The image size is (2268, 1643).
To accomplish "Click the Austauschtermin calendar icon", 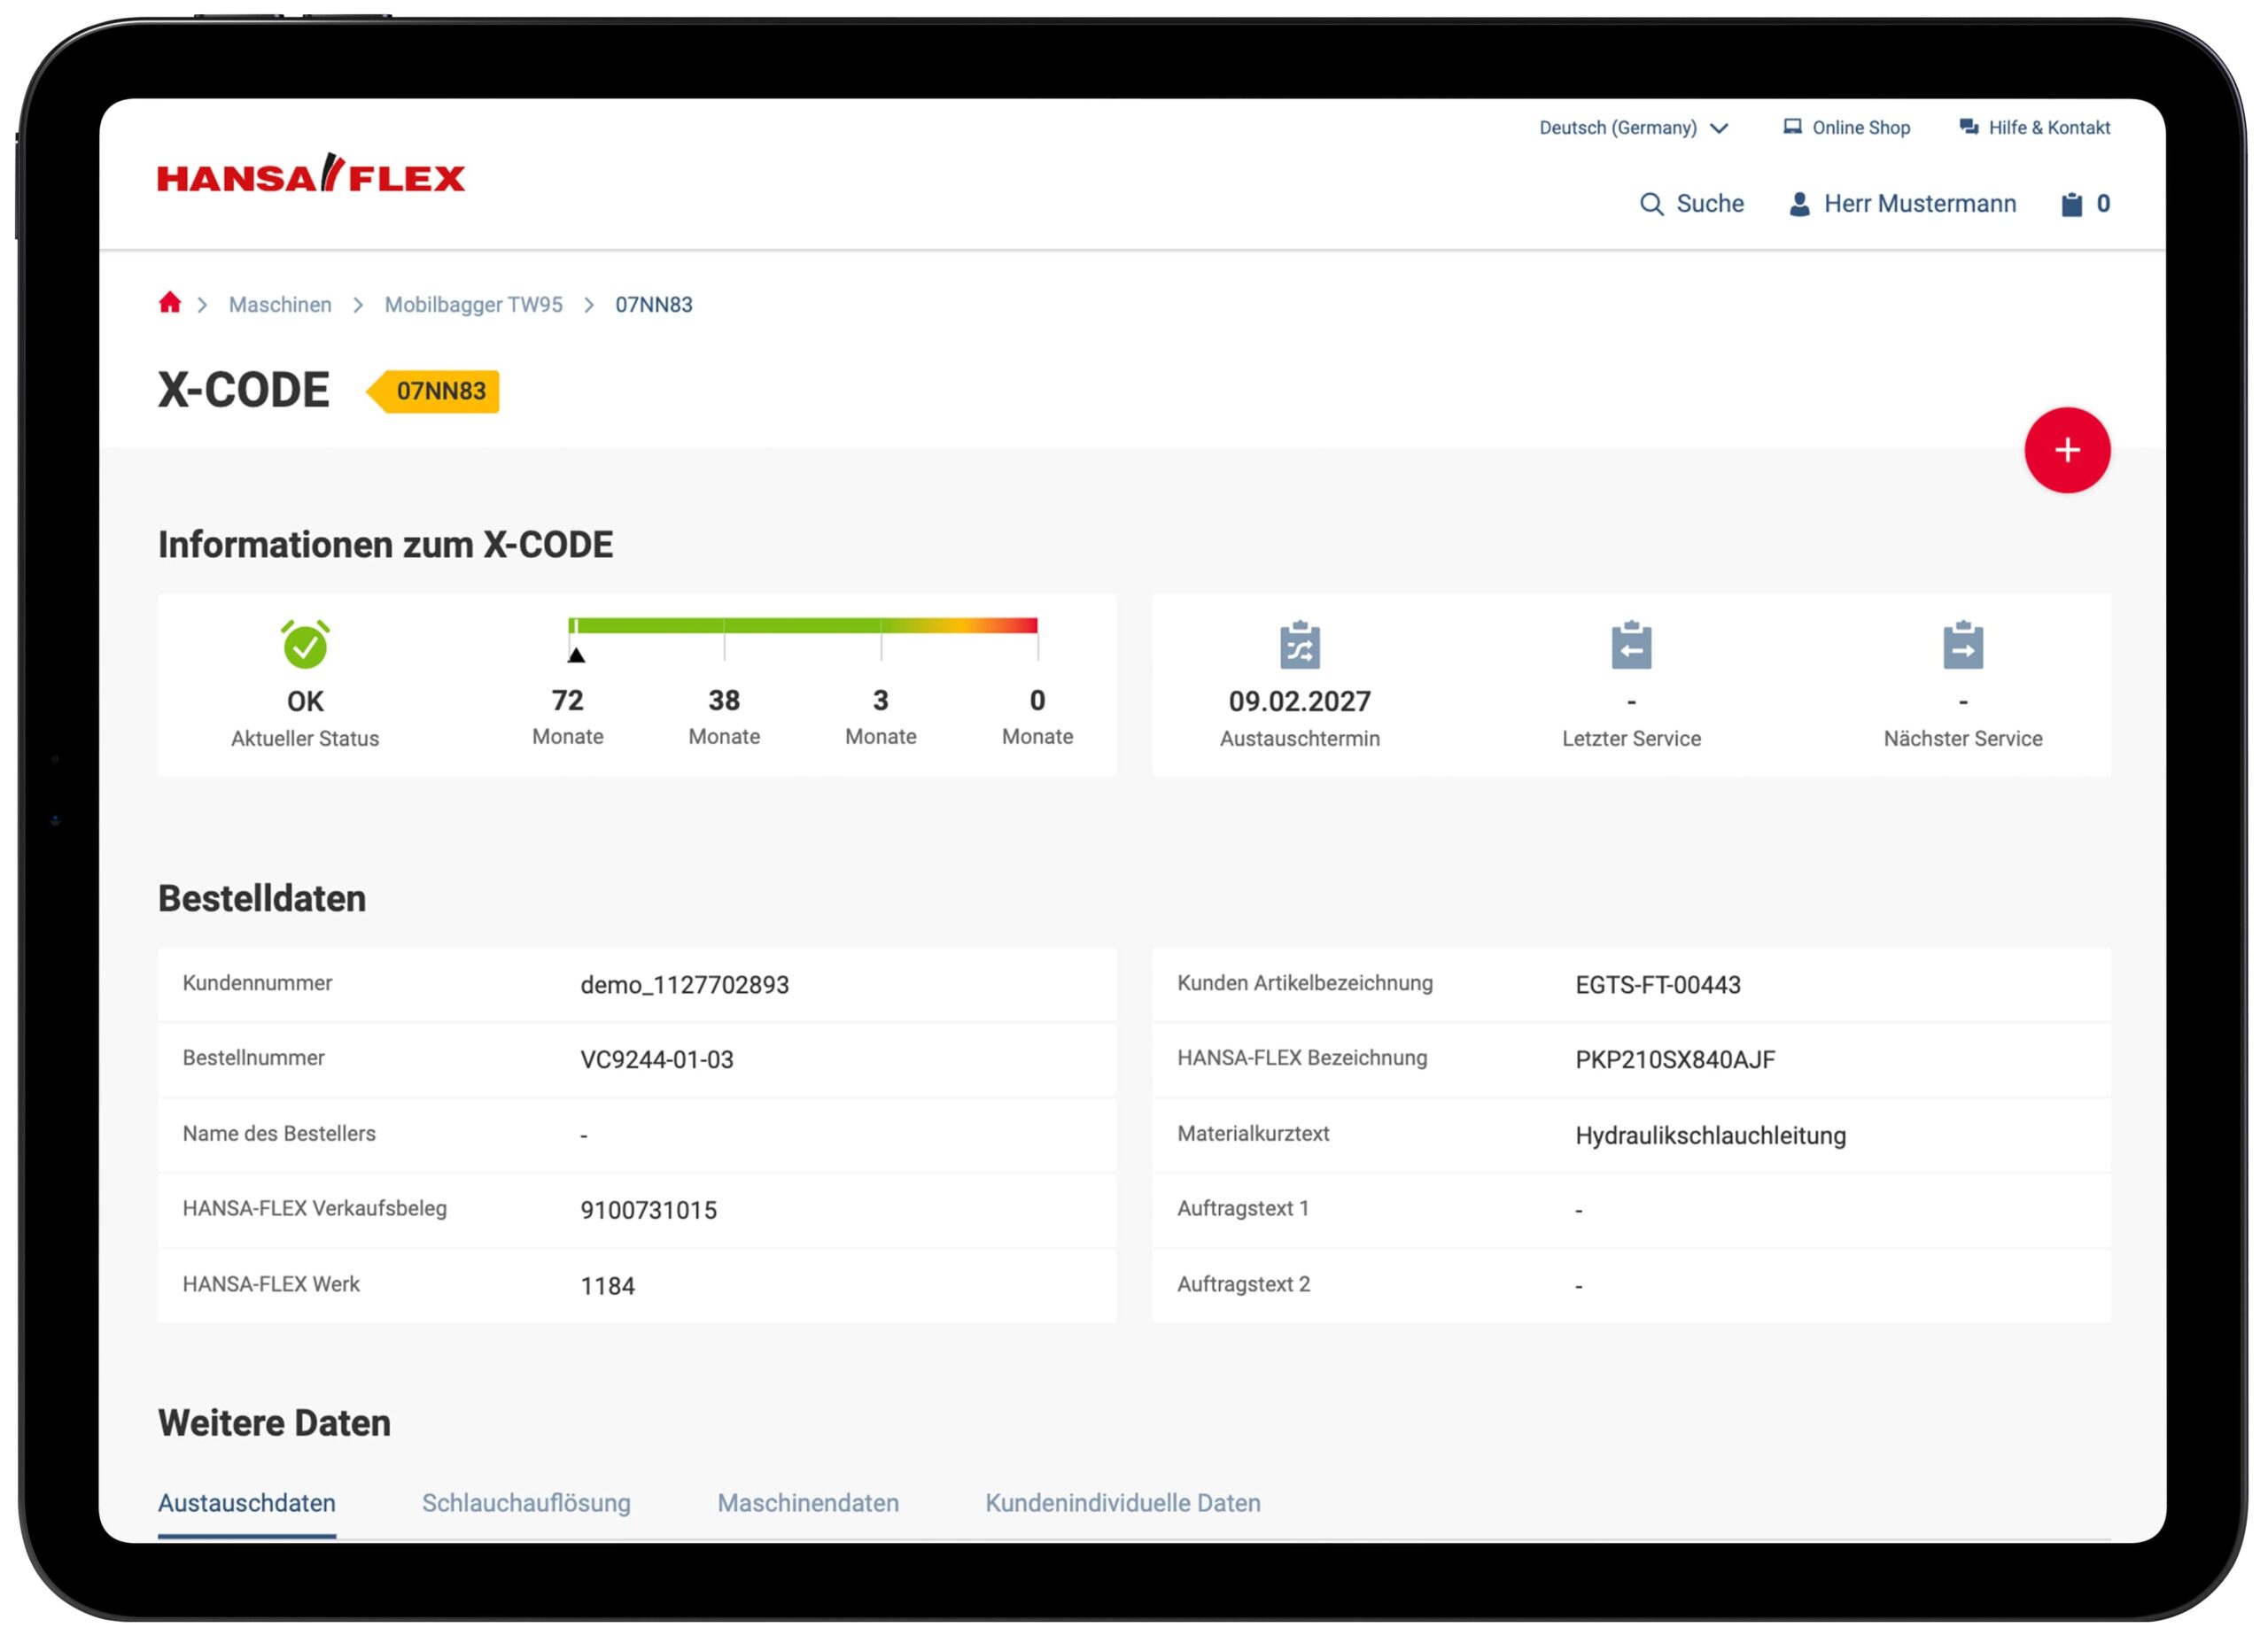I will click(x=1299, y=645).
